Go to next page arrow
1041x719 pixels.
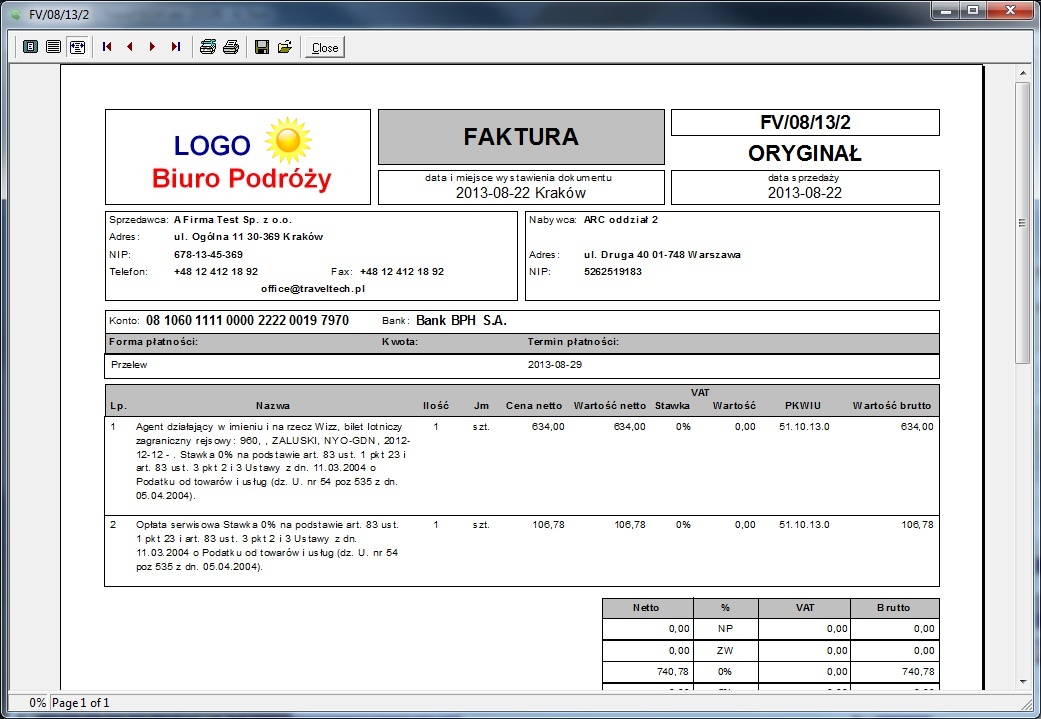[153, 47]
